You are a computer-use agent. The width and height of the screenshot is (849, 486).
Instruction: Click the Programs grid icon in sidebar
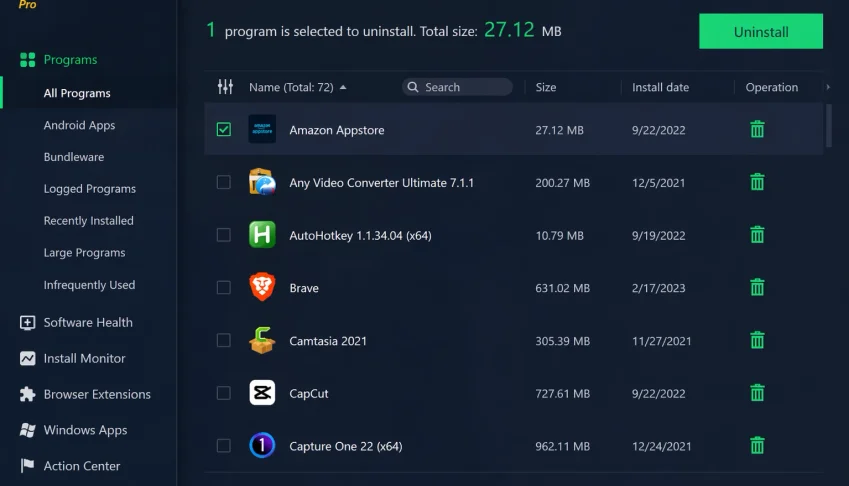point(27,60)
